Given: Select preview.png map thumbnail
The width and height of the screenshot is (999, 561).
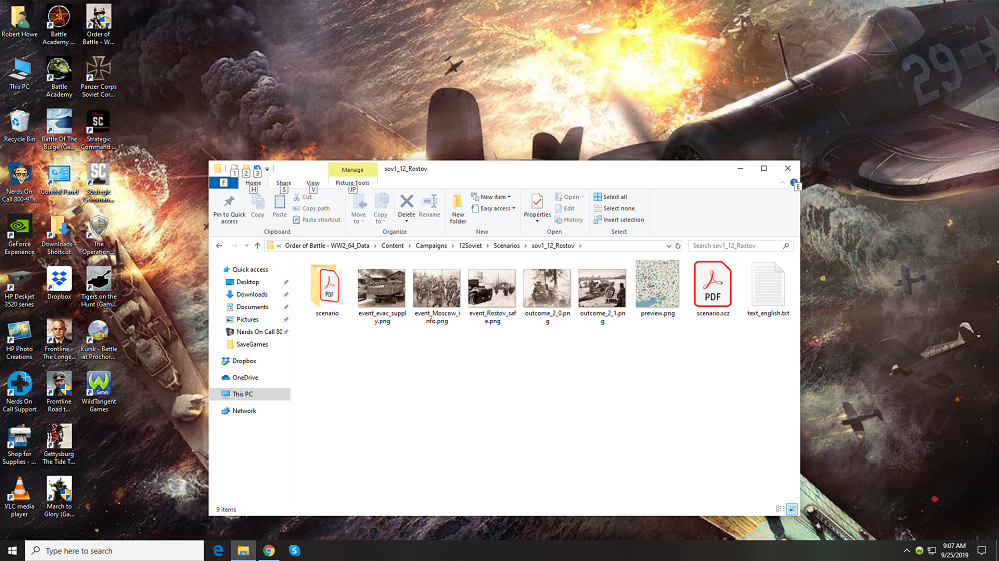Looking at the screenshot, I should (x=658, y=284).
